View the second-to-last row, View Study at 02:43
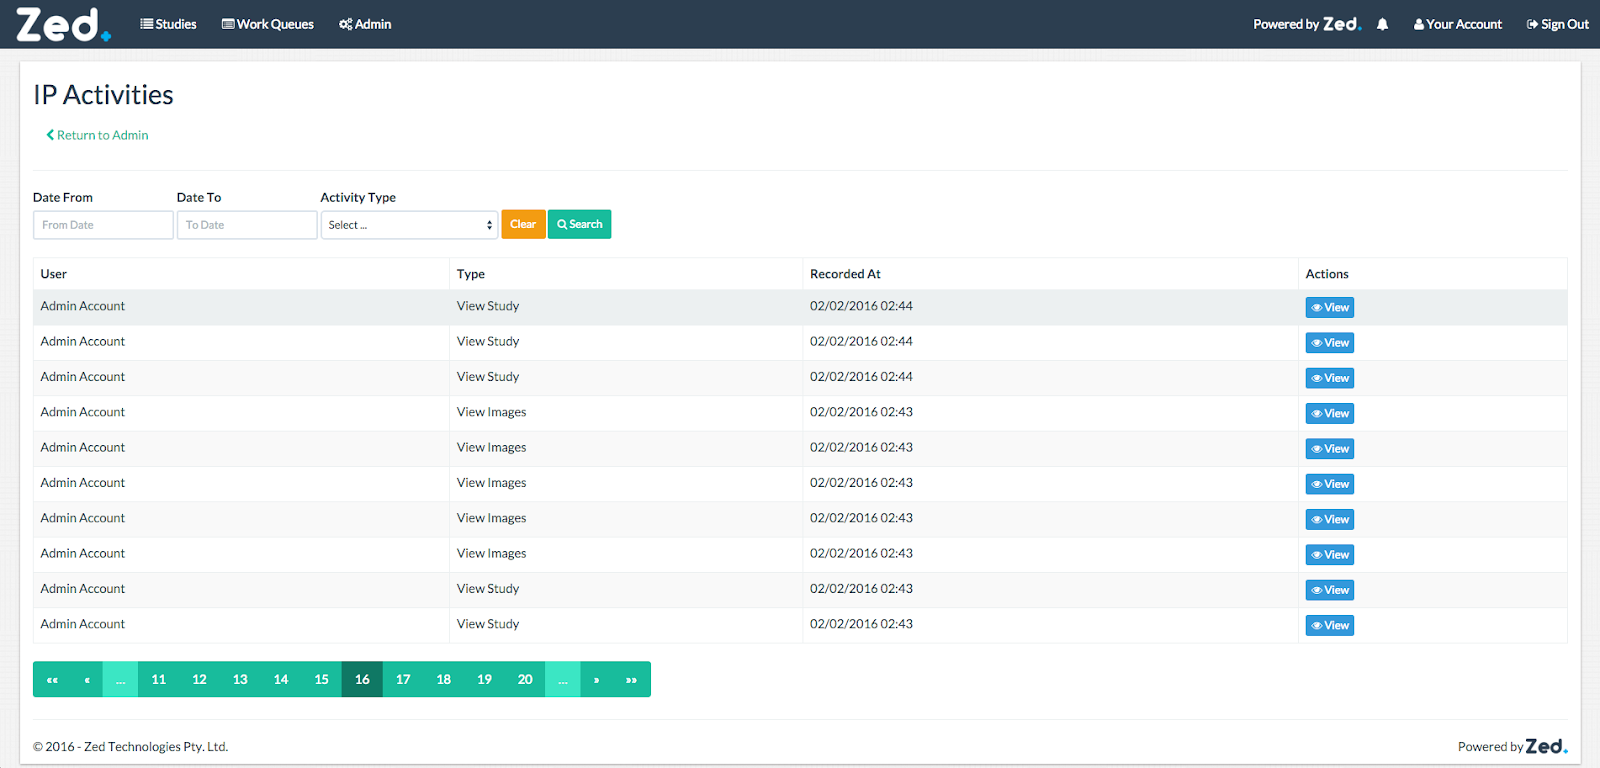This screenshot has width=1600, height=768. 1329,590
